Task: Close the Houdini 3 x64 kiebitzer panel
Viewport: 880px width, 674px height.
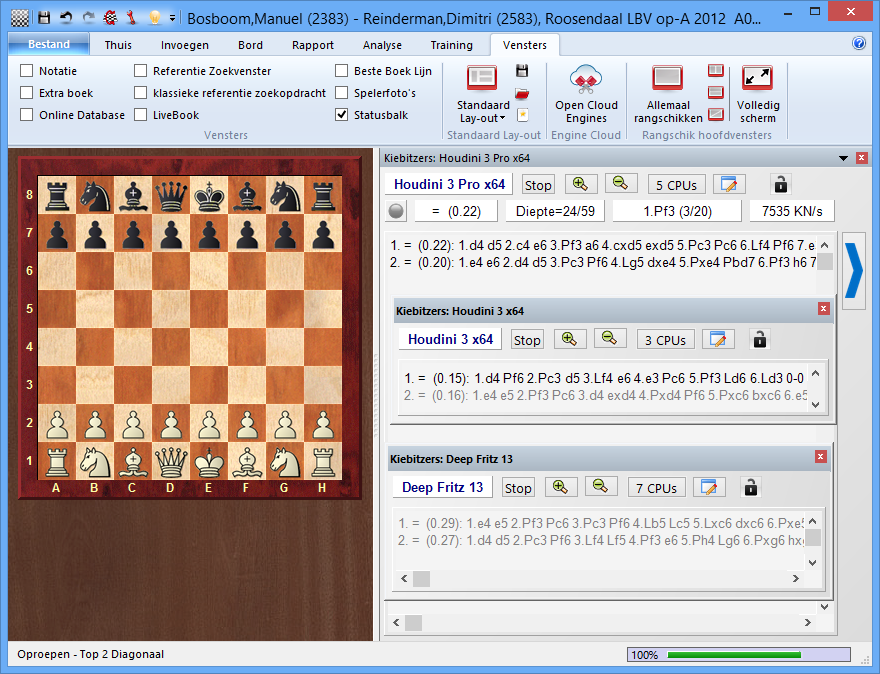Action: pos(823,309)
